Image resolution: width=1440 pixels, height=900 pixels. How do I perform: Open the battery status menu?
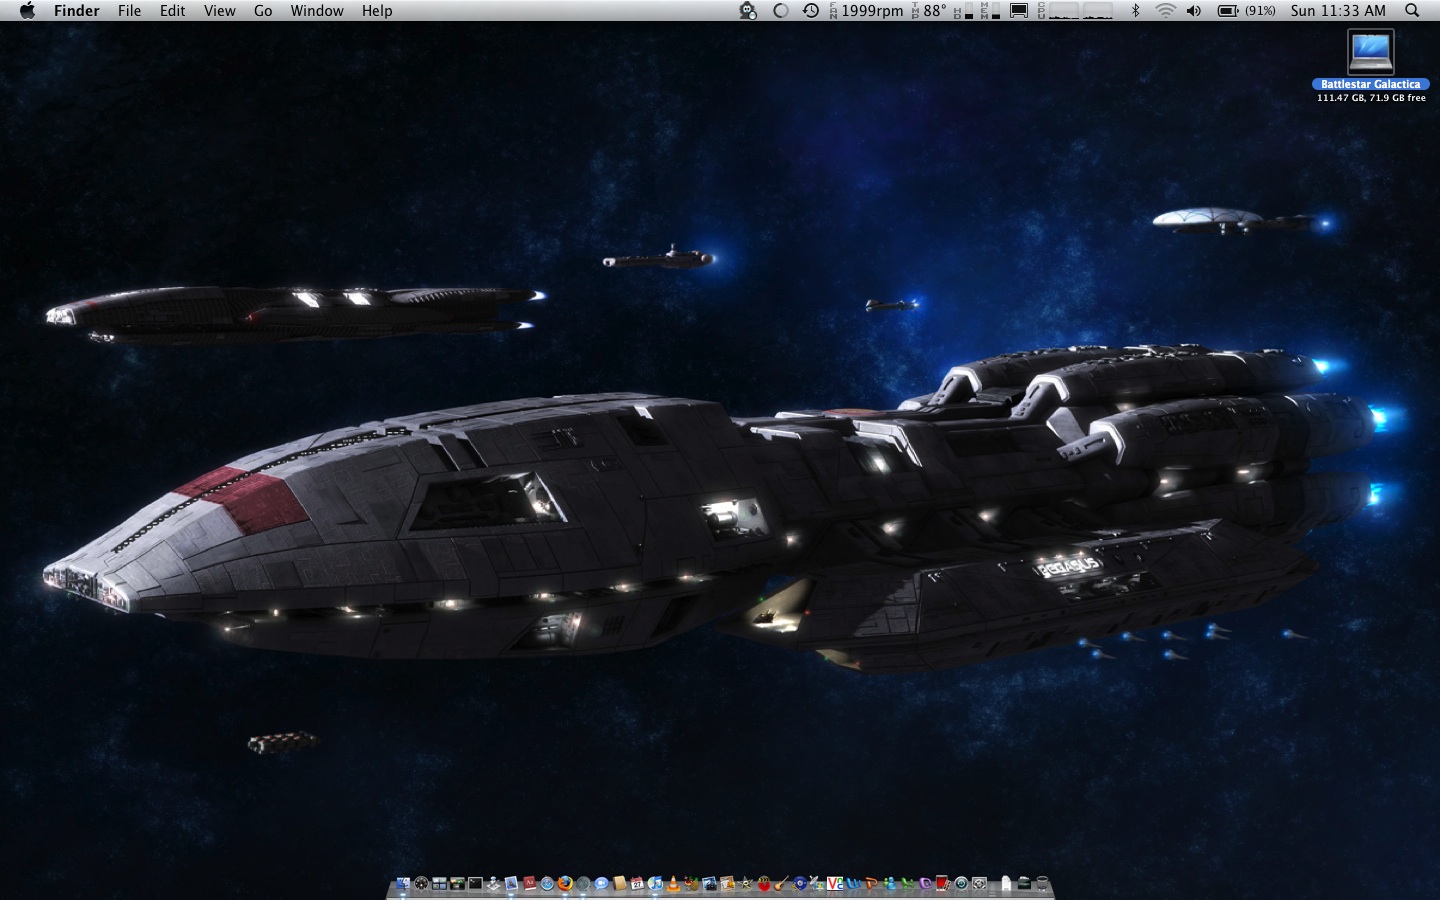click(x=1246, y=11)
